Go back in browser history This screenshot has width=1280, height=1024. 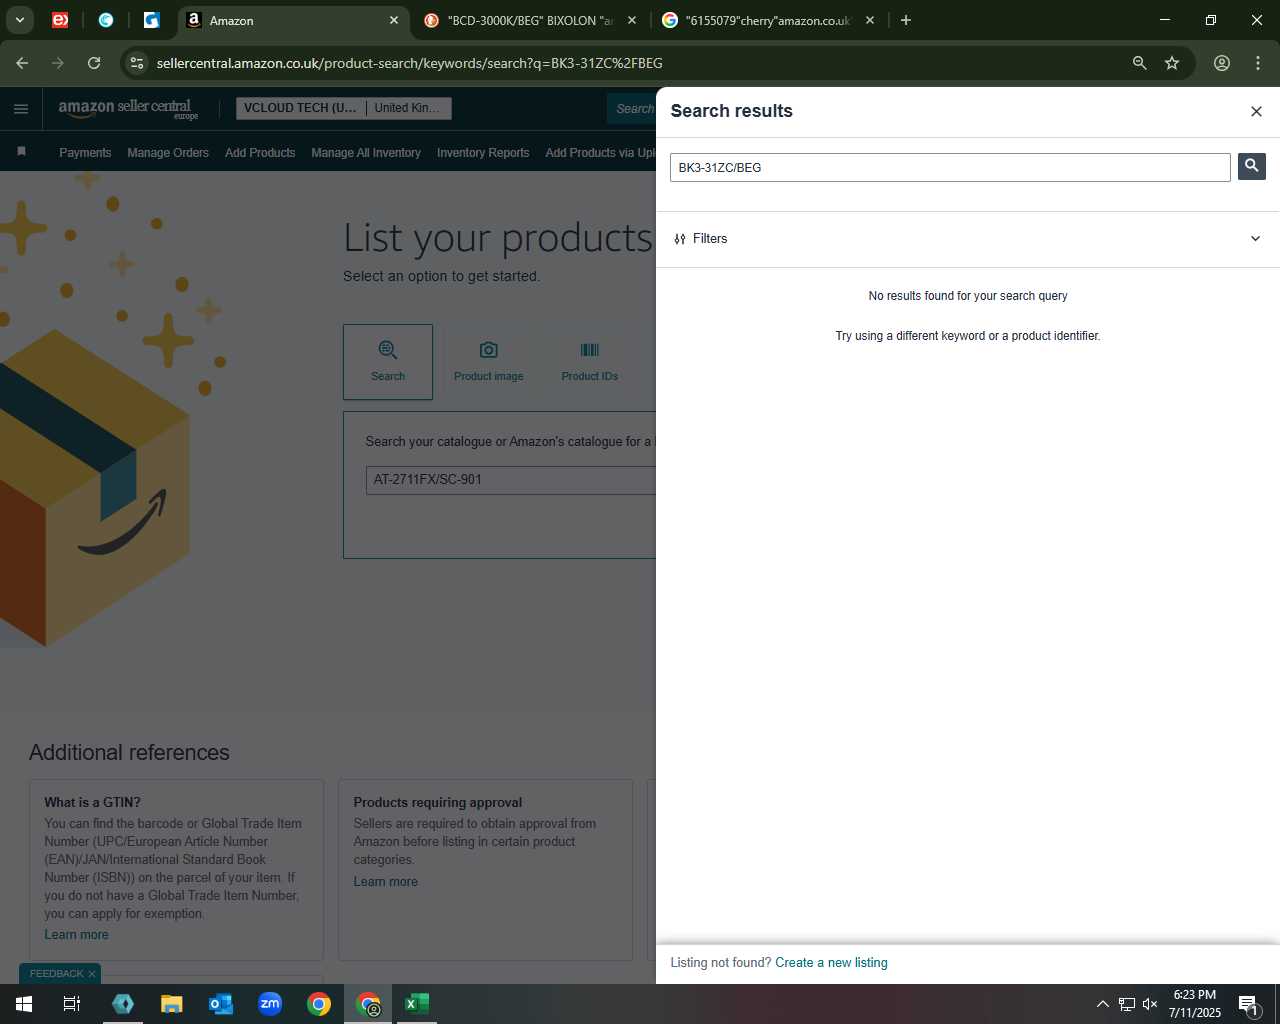click(x=22, y=63)
